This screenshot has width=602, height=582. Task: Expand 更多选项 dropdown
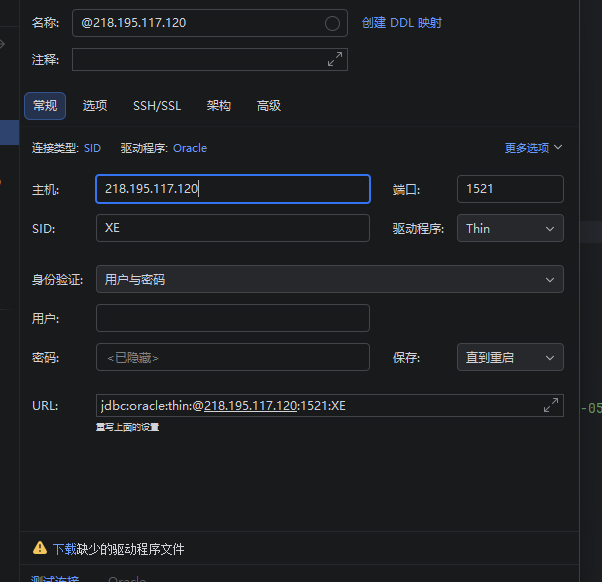tap(533, 148)
